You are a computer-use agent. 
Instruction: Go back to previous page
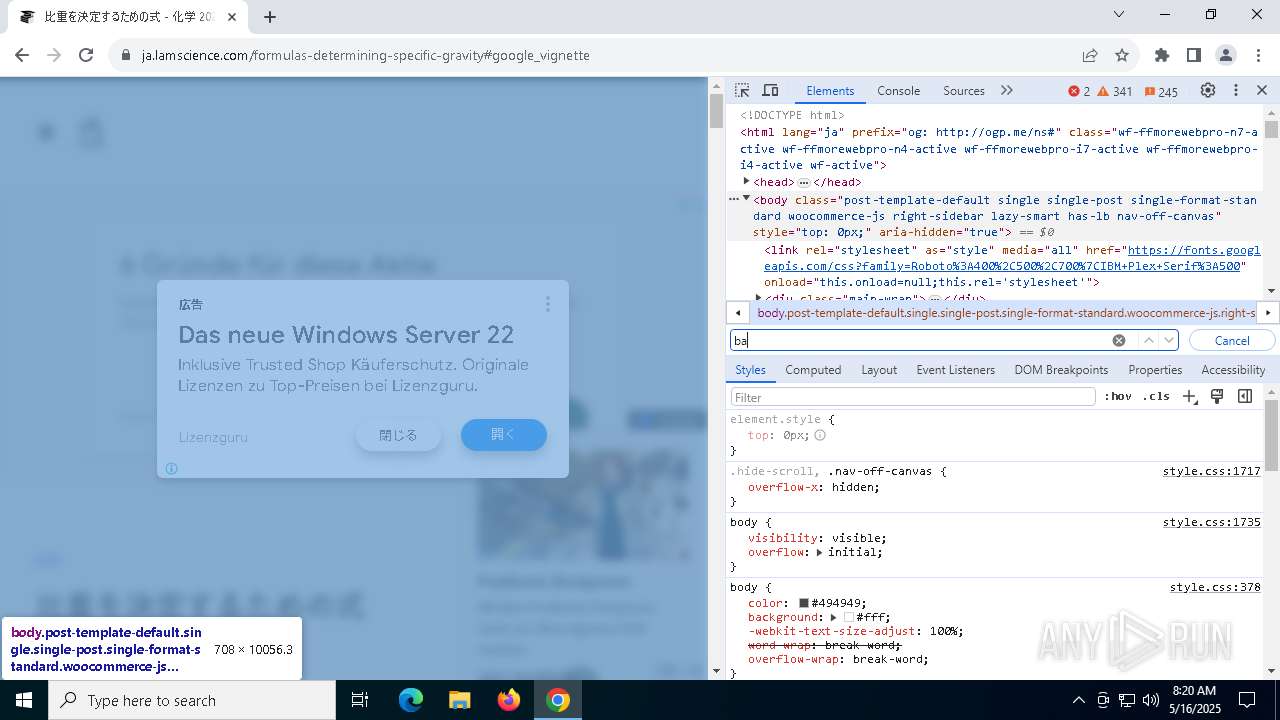click(x=22, y=55)
